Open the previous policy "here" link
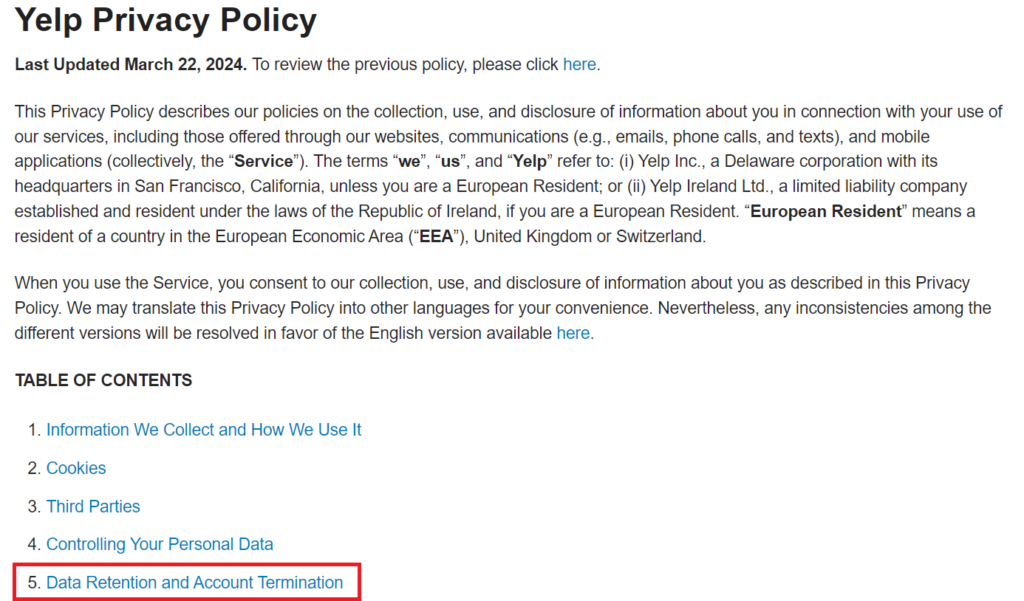The width and height of the screenshot is (1024, 601). (579, 65)
